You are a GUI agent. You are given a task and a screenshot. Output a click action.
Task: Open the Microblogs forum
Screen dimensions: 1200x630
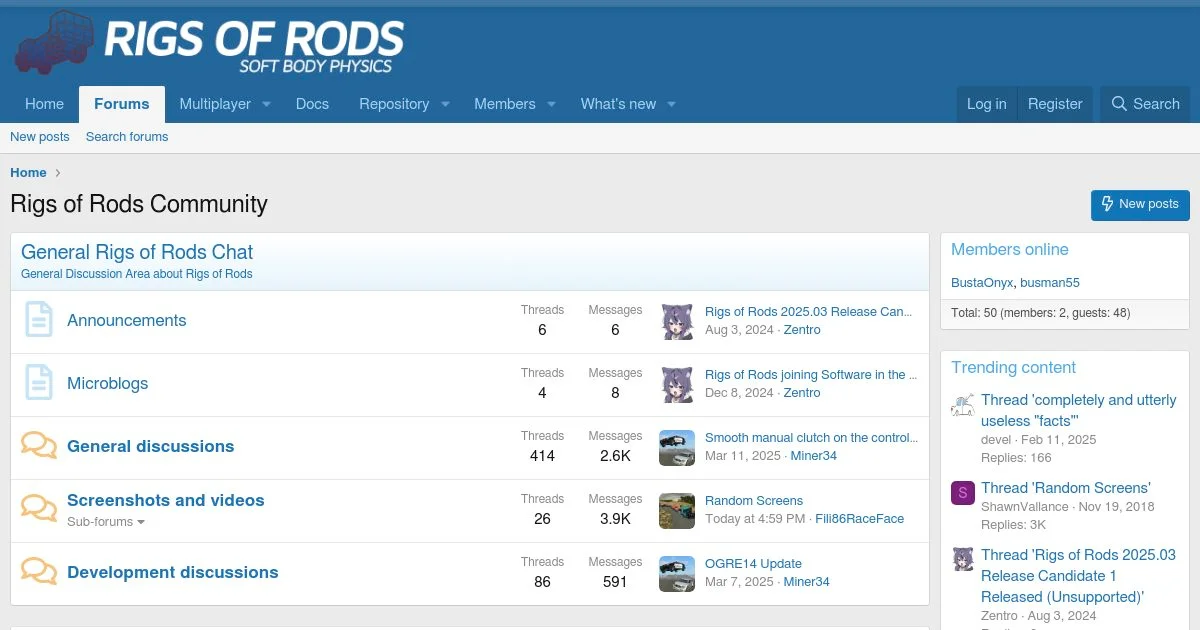click(108, 383)
